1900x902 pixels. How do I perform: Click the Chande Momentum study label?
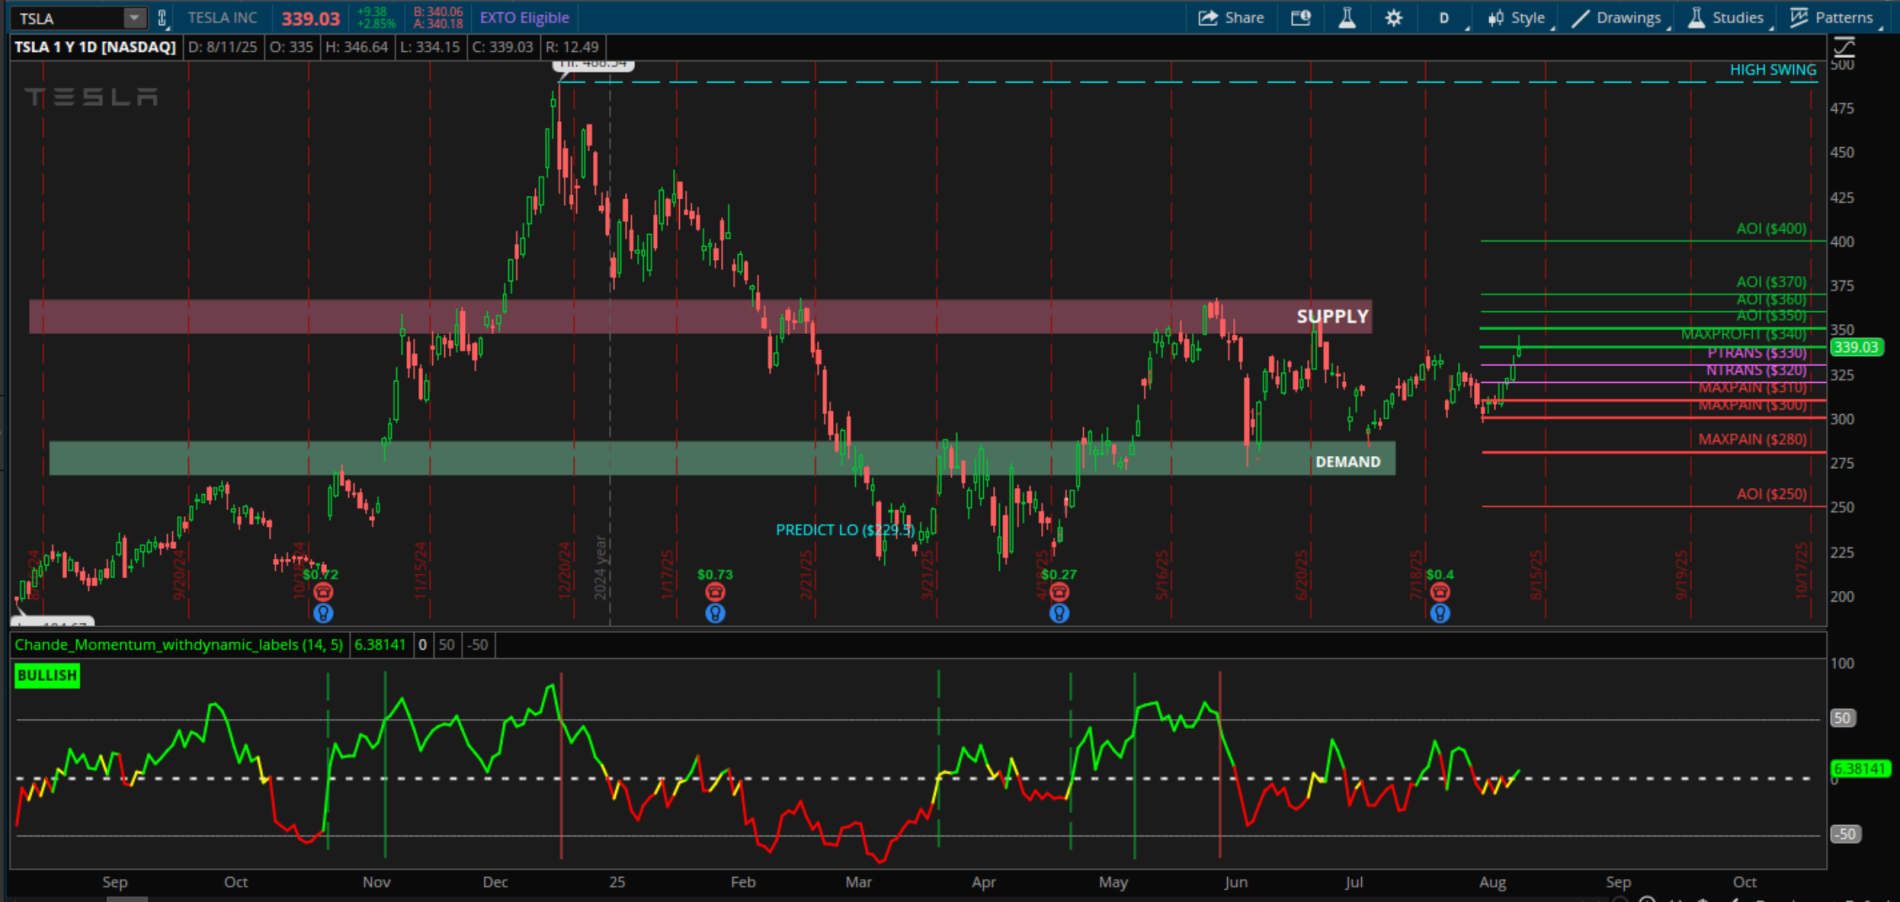tap(178, 645)
